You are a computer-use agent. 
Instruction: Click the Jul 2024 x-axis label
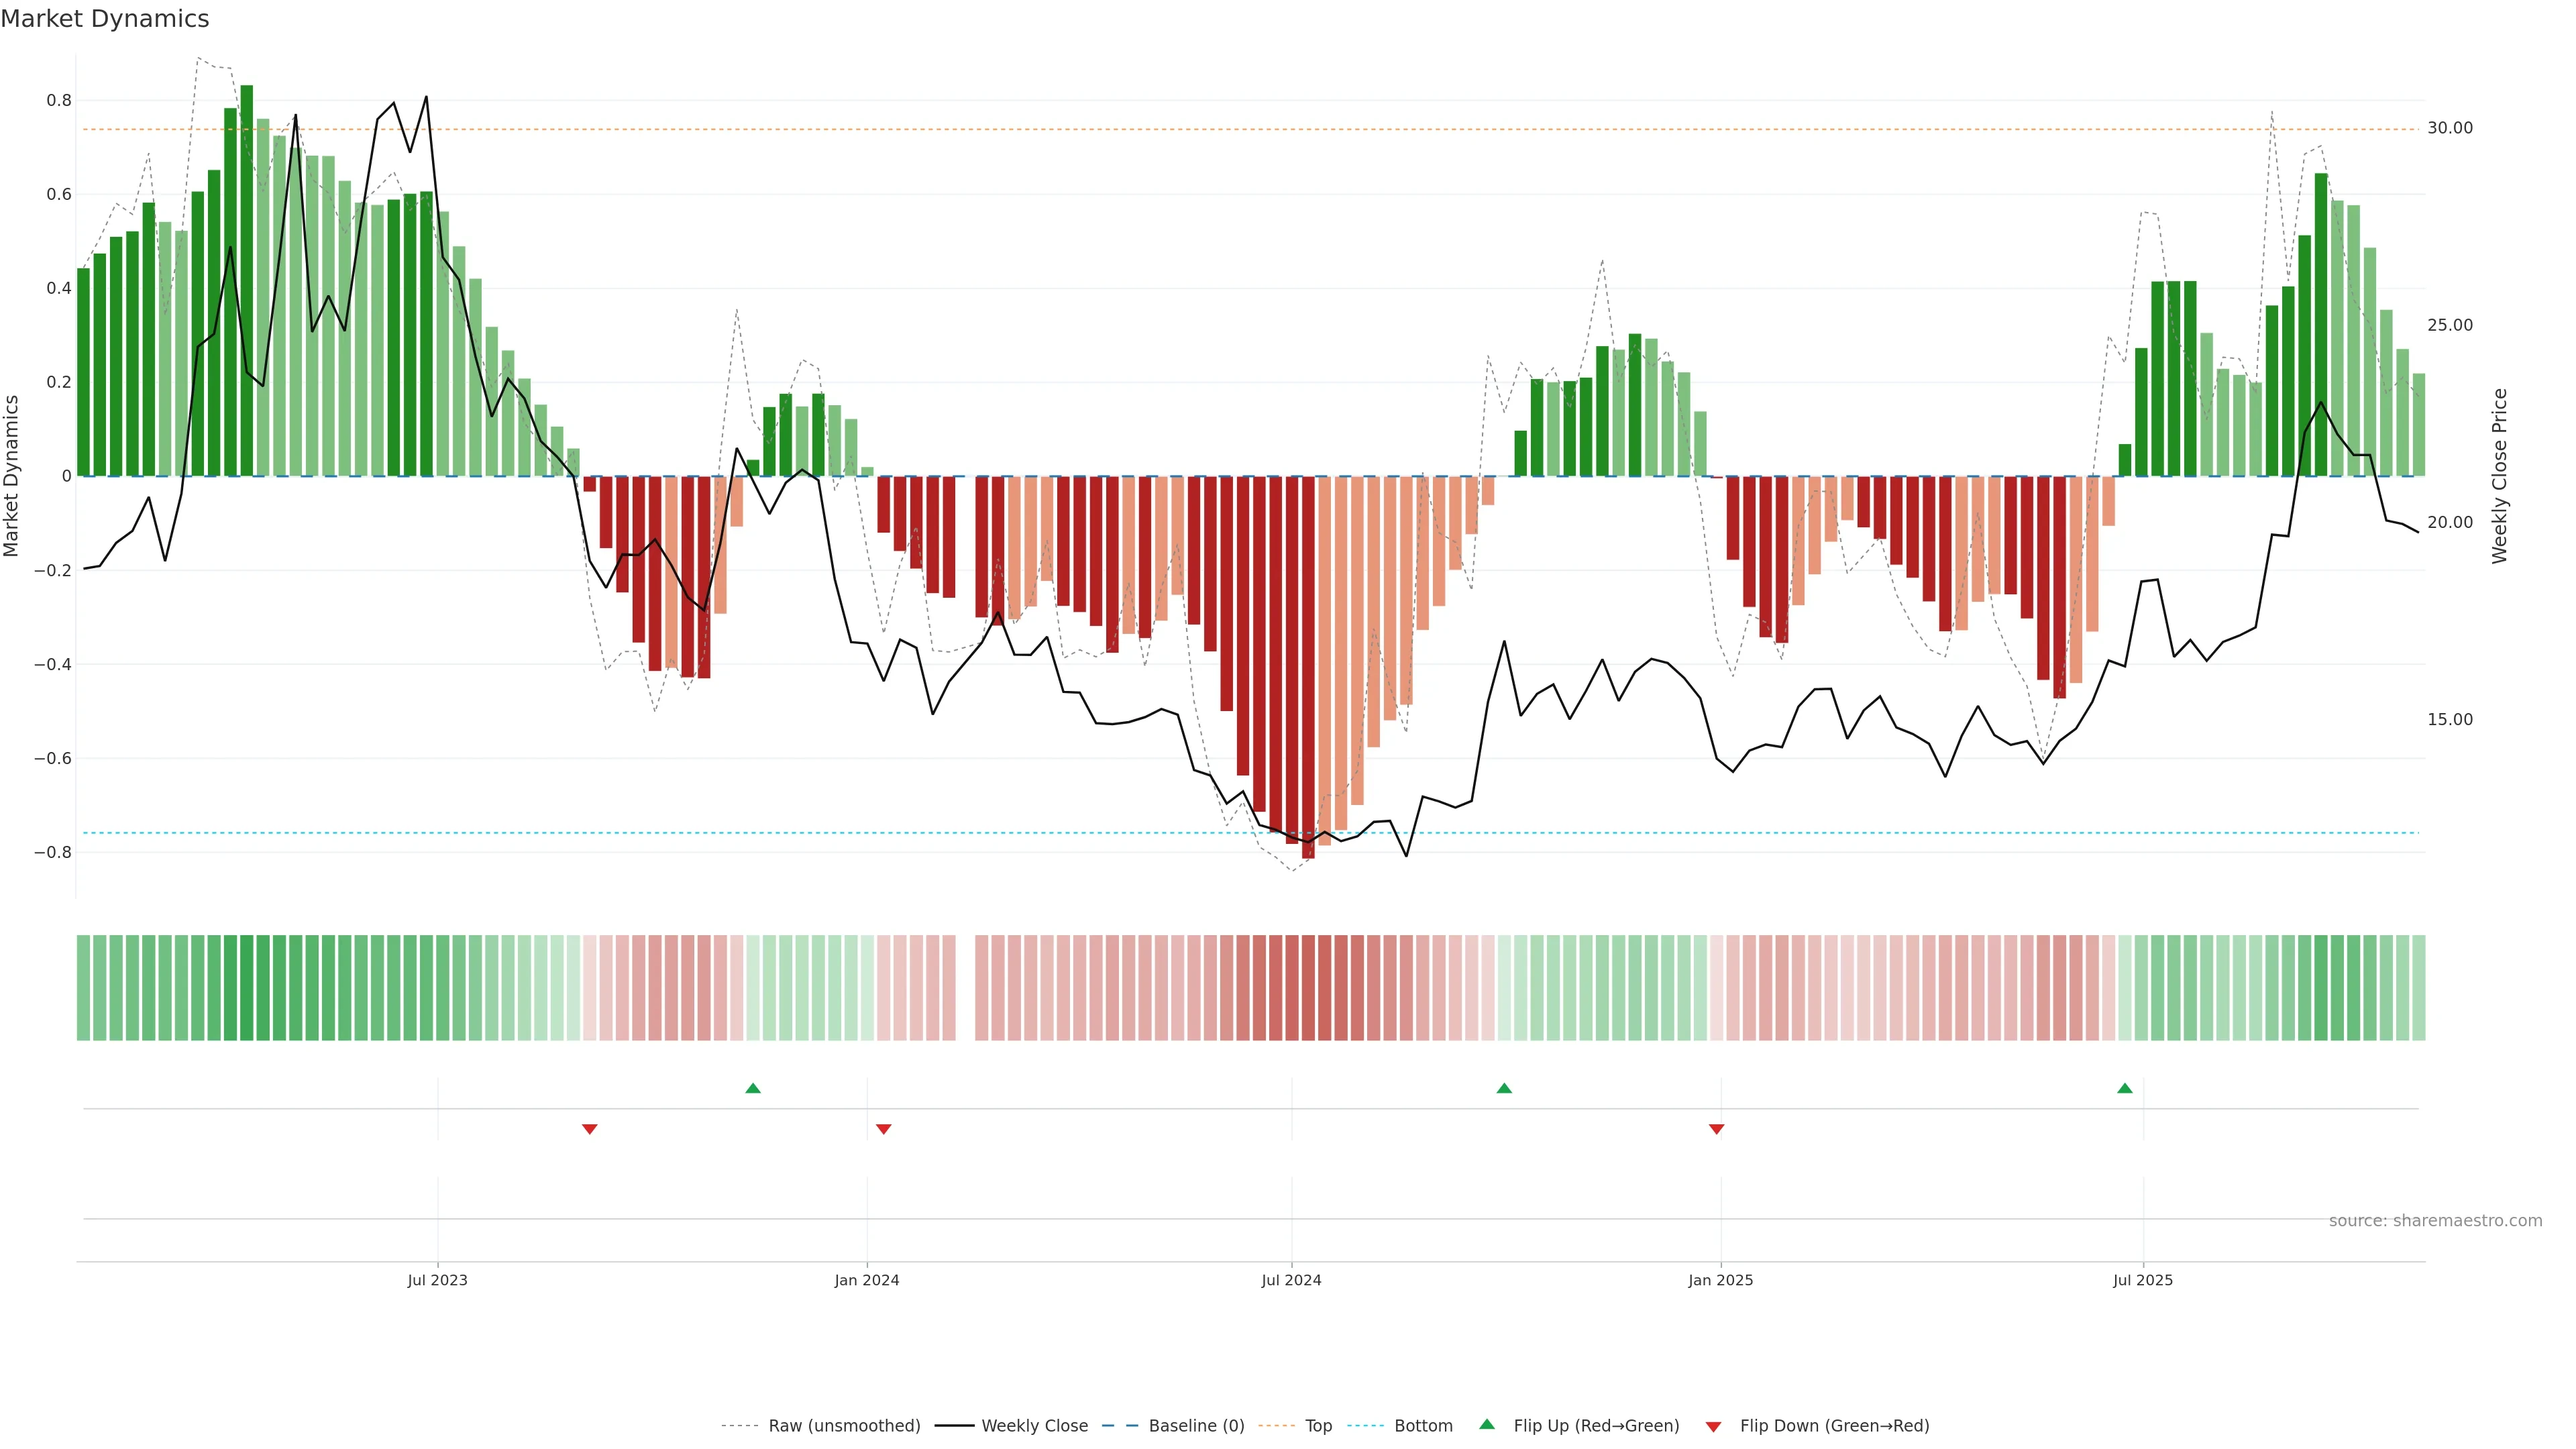coord(1291,1280)
